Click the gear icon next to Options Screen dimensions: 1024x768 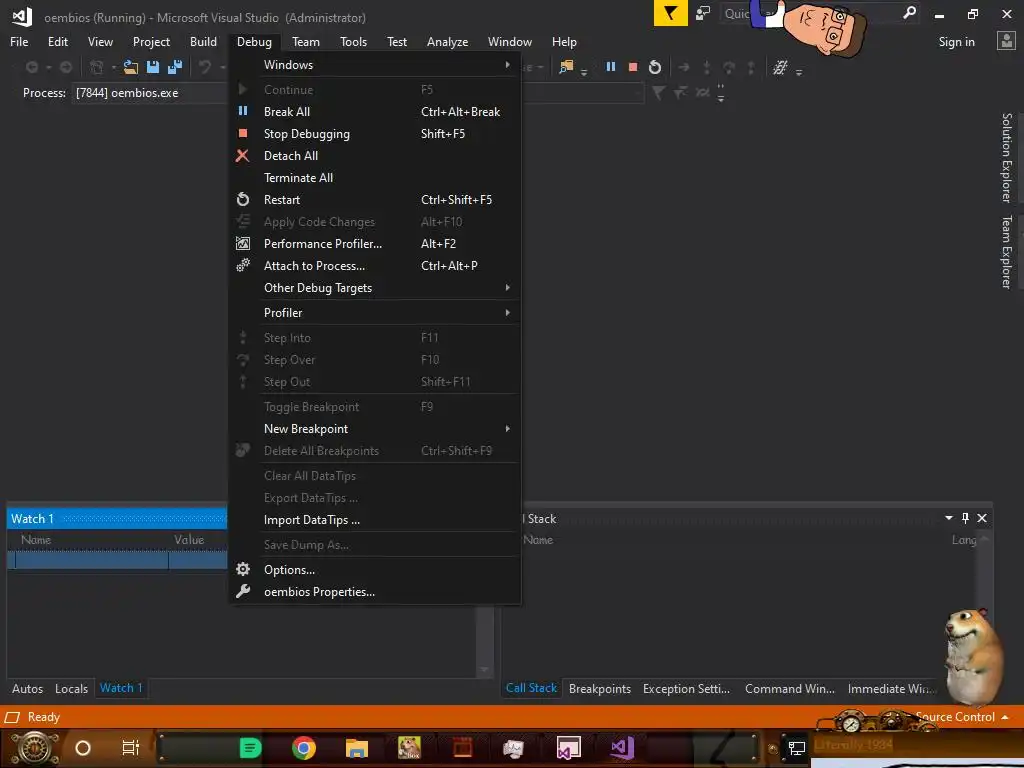tap(242, 569)
